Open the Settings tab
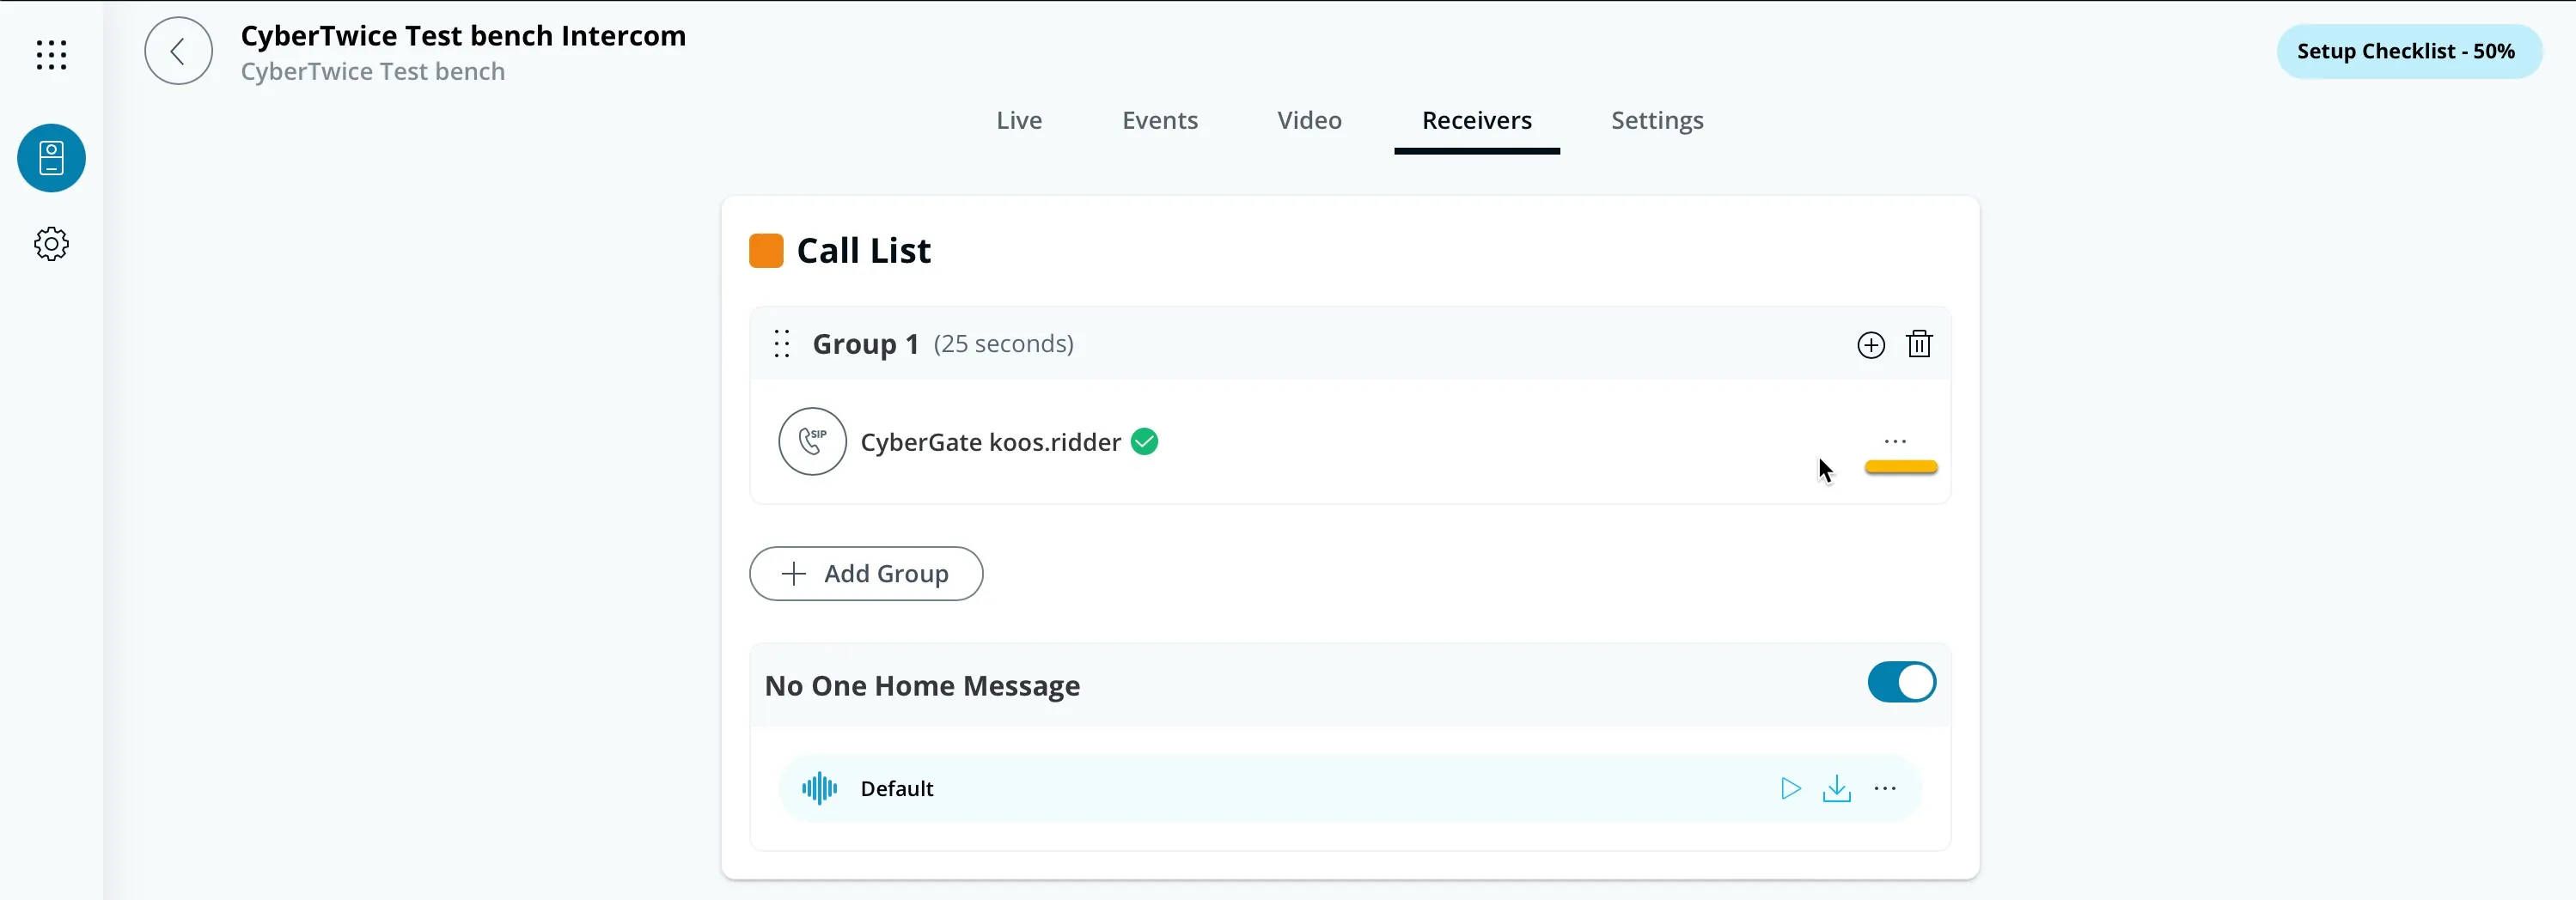The width and height of the screenshot is (2576, 900). click(1656, 121)
